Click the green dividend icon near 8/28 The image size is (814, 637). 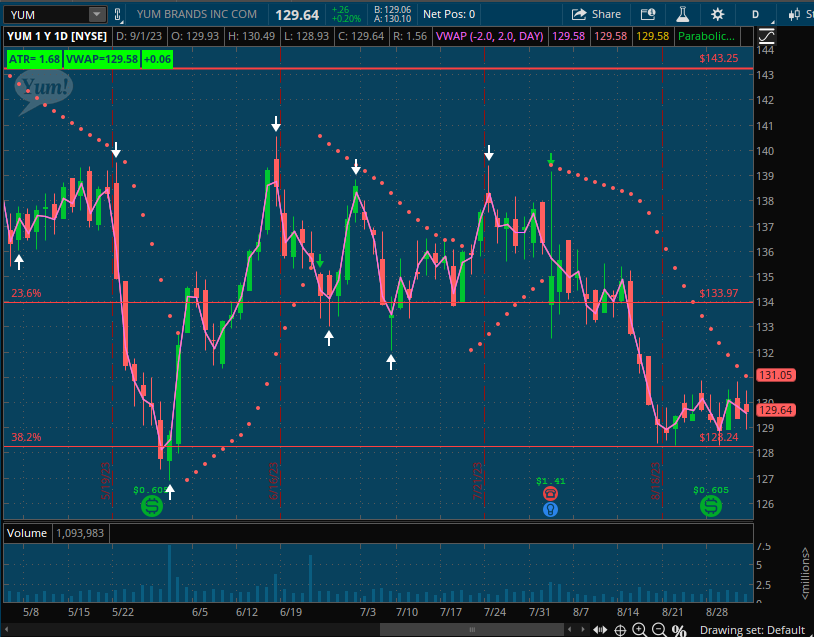click(x=711, y=506)
